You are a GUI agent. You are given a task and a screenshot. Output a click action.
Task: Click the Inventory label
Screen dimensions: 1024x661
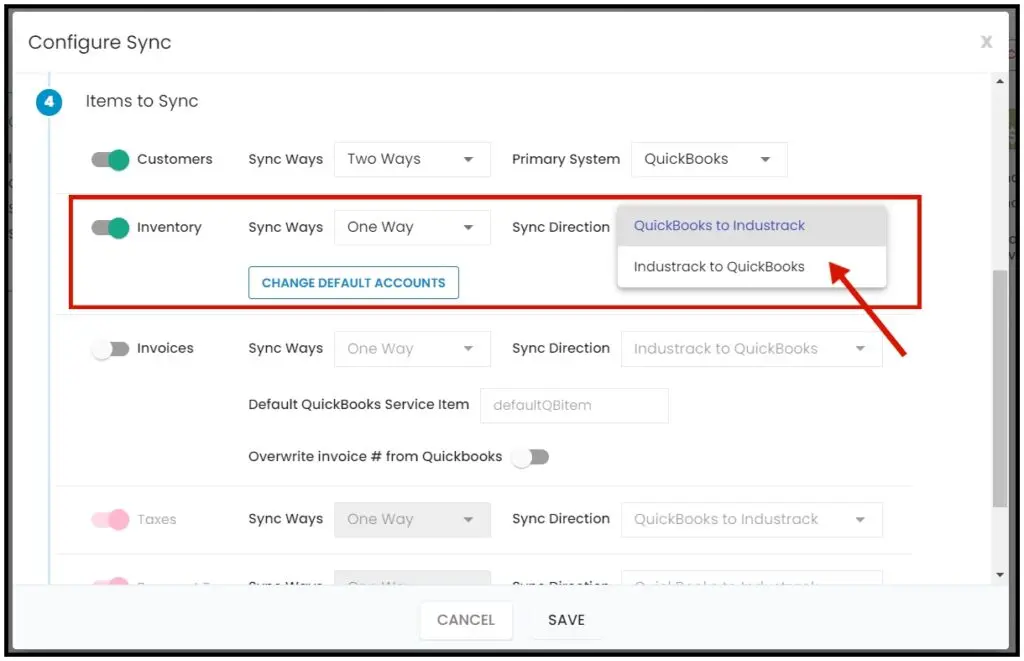[x=169, y=227]
